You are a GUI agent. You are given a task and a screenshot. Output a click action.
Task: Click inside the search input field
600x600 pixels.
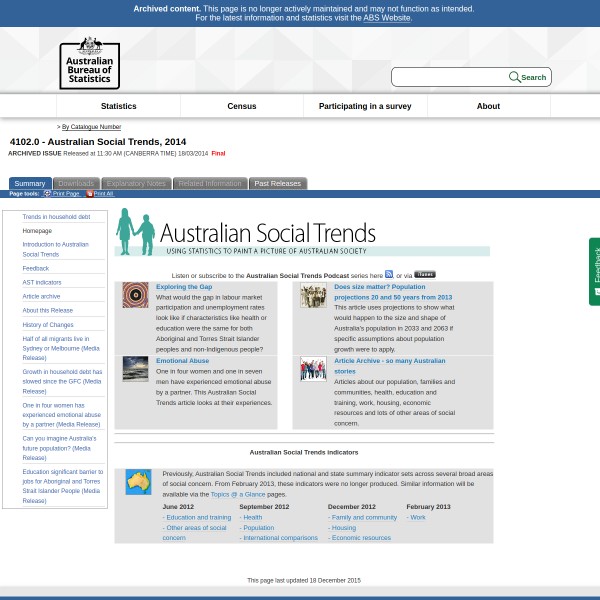tap(450, 77)
